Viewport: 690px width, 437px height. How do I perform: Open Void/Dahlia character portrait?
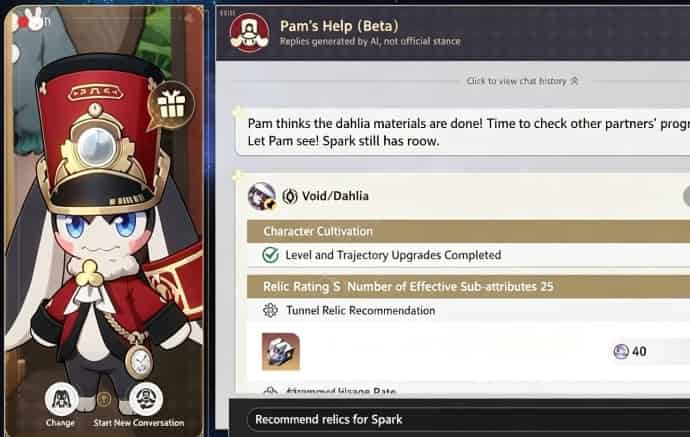261,196
